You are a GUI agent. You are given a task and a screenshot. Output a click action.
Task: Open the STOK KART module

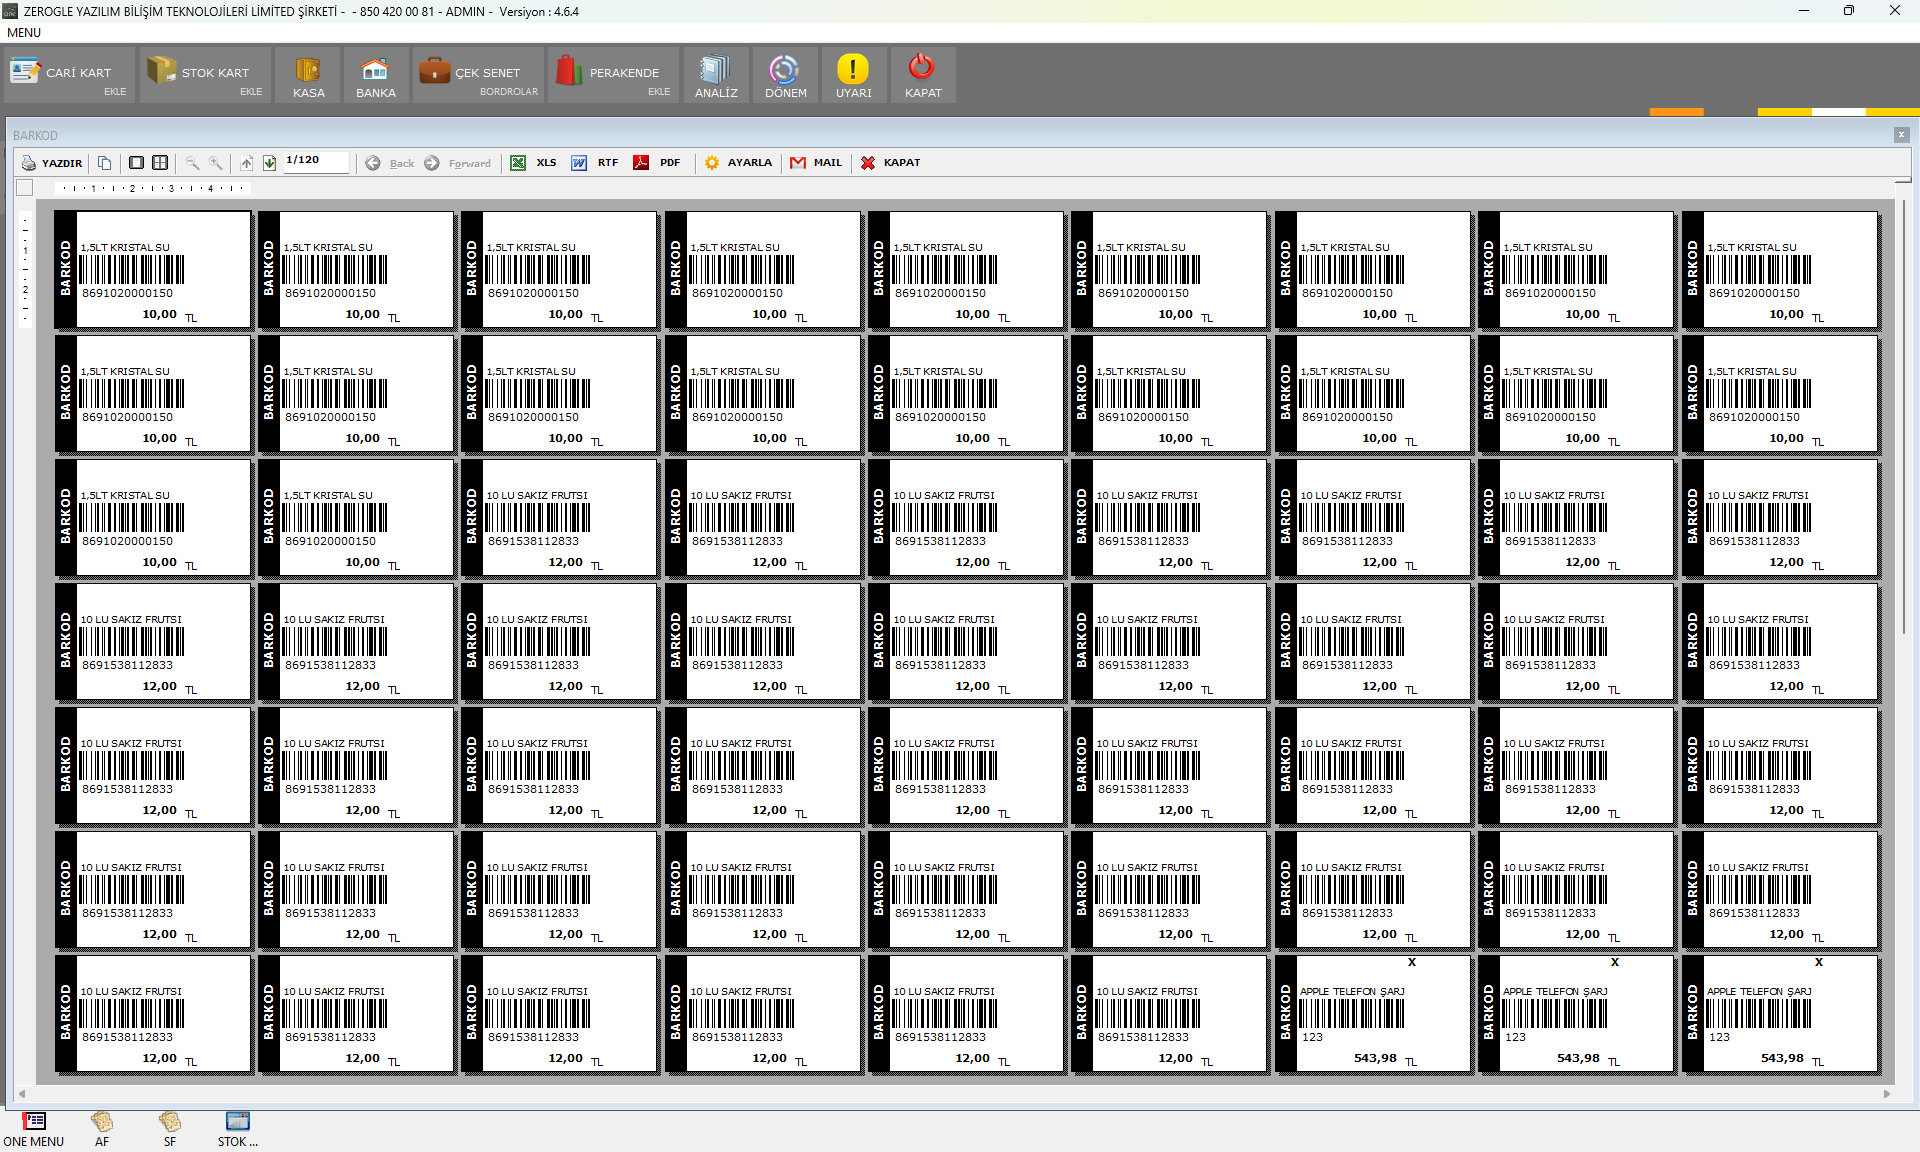click(205, 73)
